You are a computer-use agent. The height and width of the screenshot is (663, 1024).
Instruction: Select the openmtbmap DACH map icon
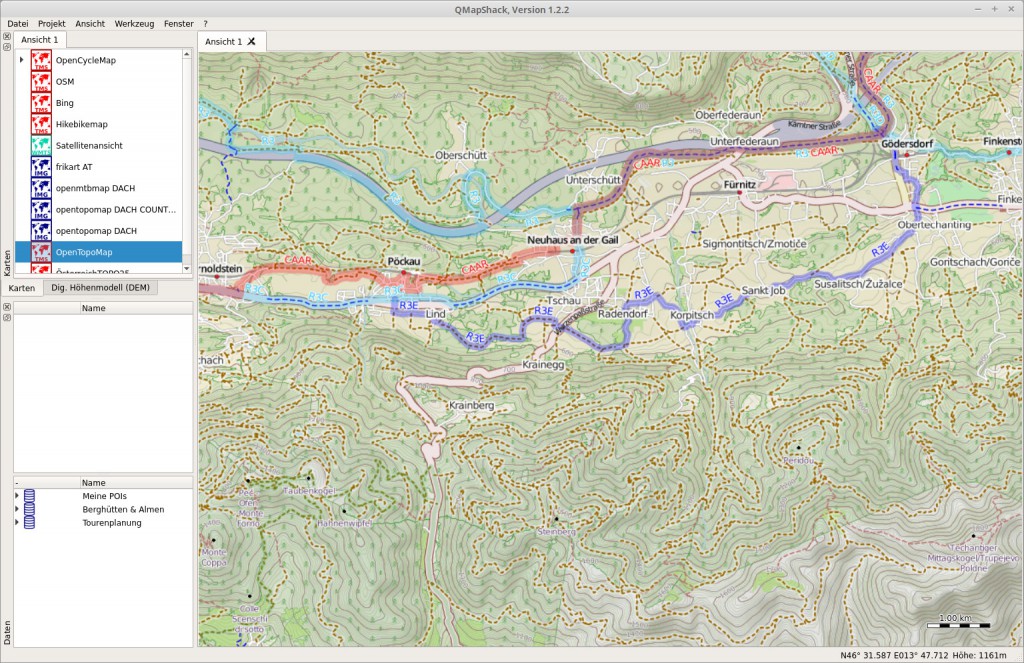(x=42, y=188)
